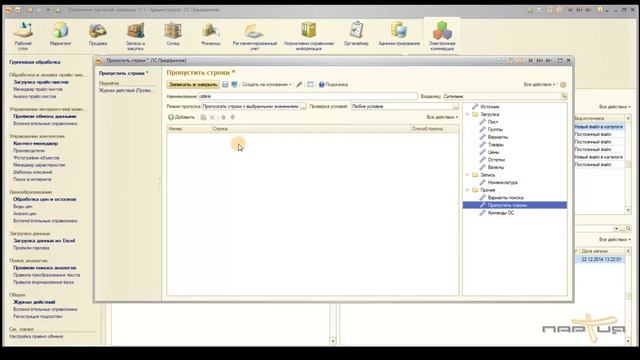640x360 pixels.
Task: Click the move row up arrow
Action: [x=223, y=117]
